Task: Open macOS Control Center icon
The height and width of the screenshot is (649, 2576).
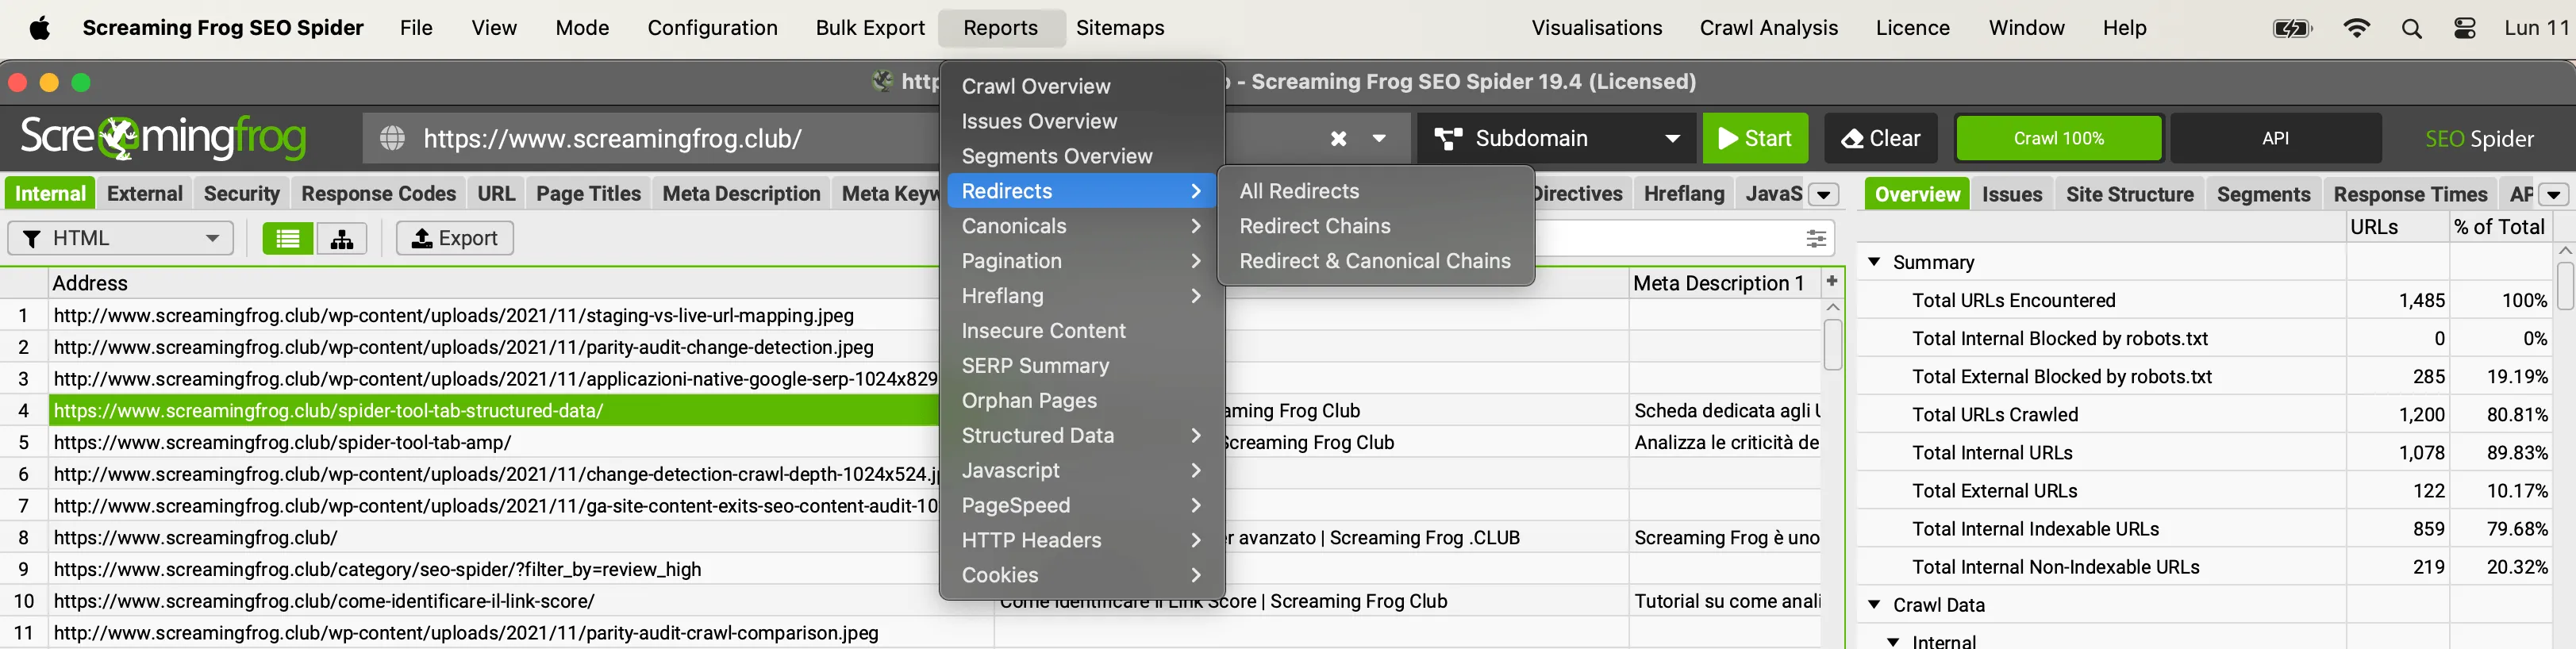Action: pos(2465,28)
